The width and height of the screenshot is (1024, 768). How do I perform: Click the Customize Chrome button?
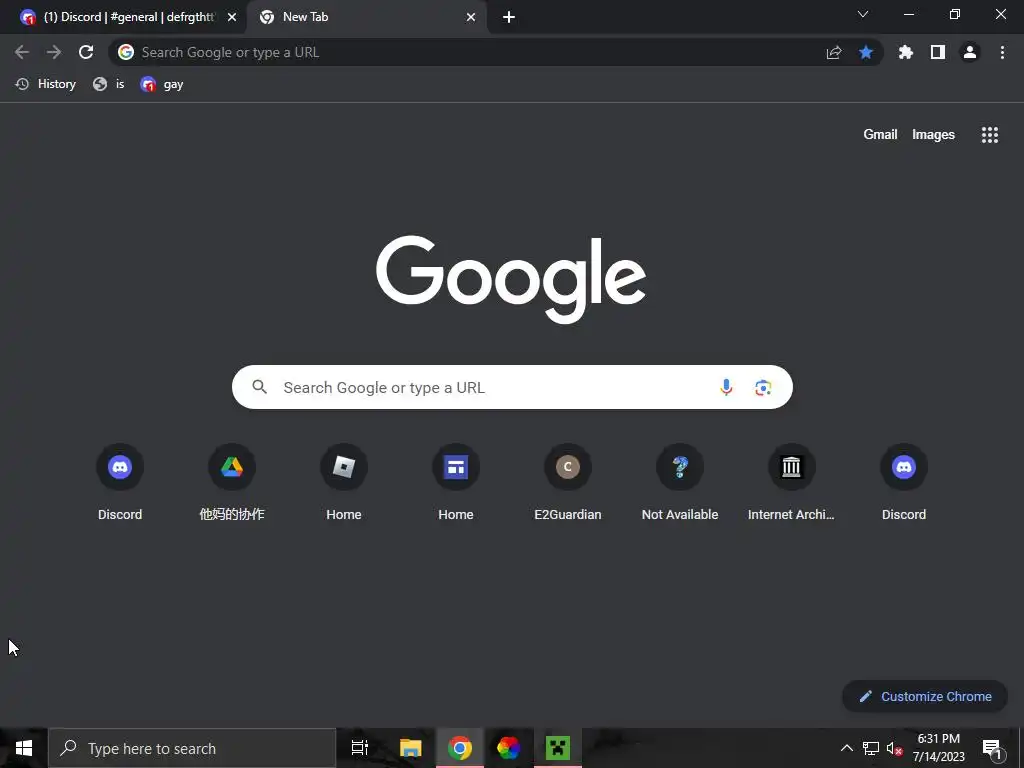click(x=925, y=696)
